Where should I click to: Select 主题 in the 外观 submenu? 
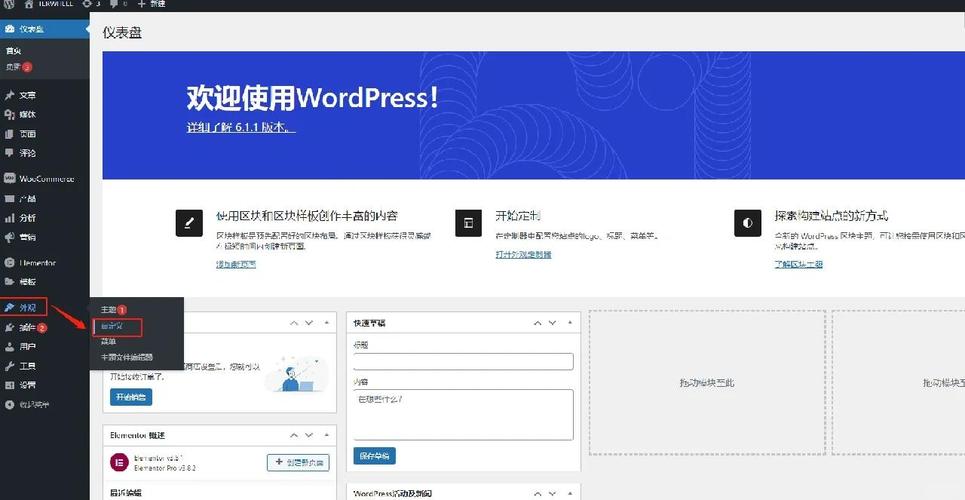108,310
